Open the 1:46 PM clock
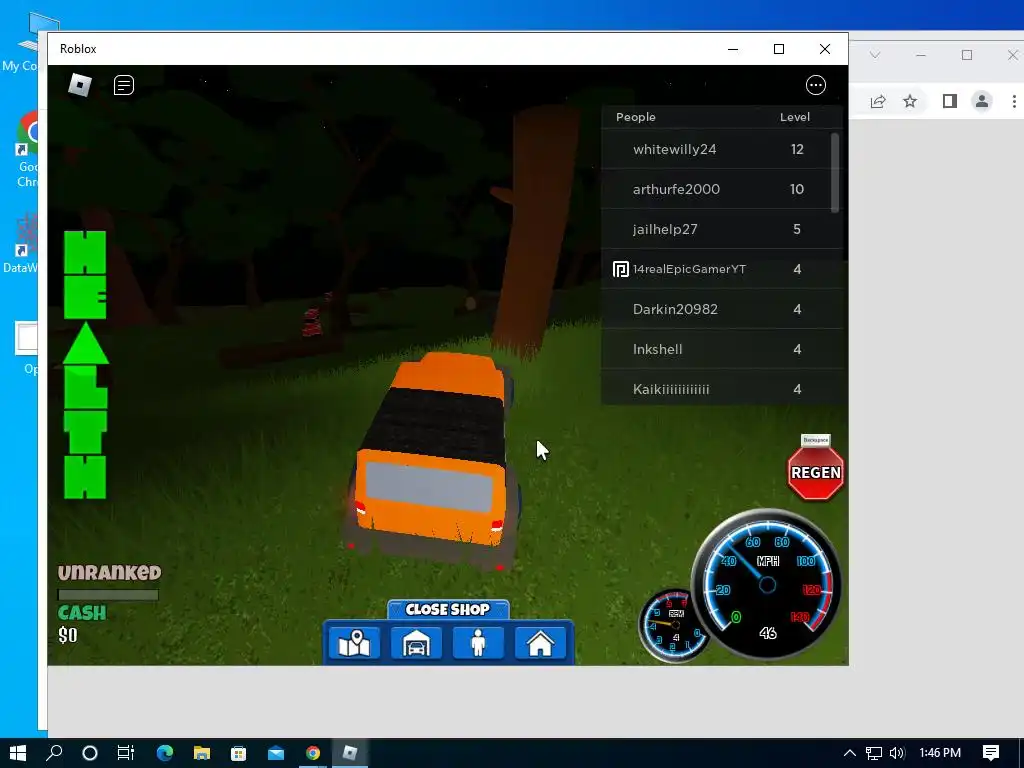 pyautogui.click(x=940, y=753)
